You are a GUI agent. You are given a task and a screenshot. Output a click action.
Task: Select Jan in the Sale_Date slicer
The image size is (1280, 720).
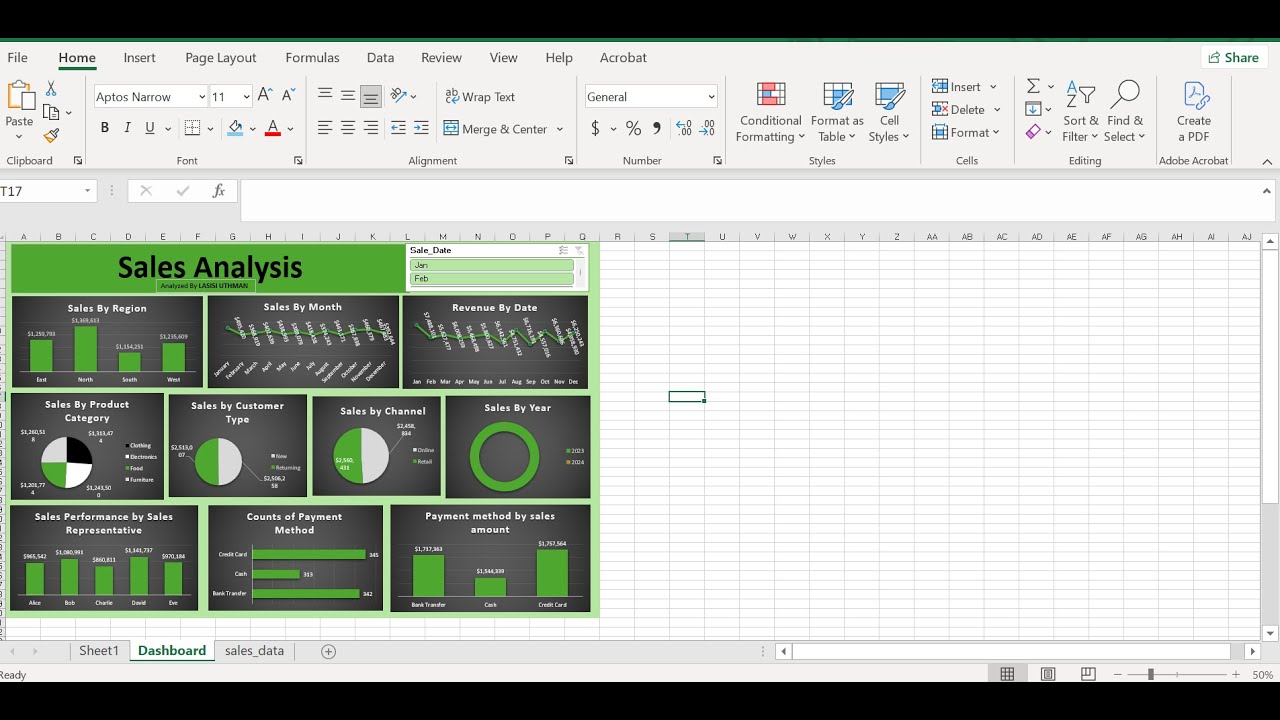[x=491, y=265]
